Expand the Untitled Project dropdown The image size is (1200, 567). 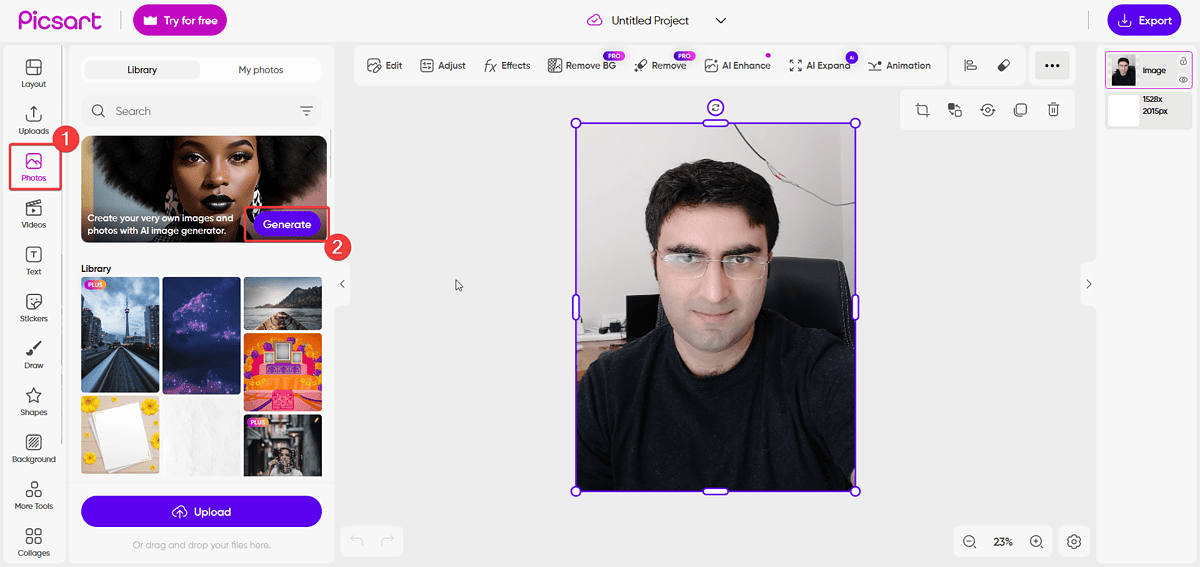tap(721, 20)
